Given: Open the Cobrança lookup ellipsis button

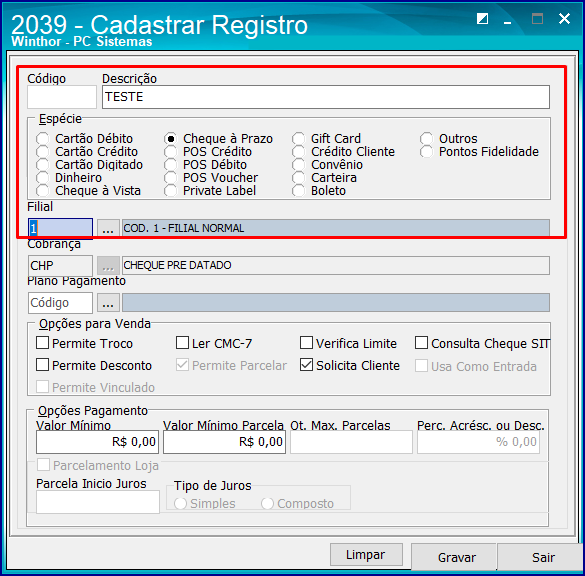Looking at the screenshot, I should click(x=108, y=265).
